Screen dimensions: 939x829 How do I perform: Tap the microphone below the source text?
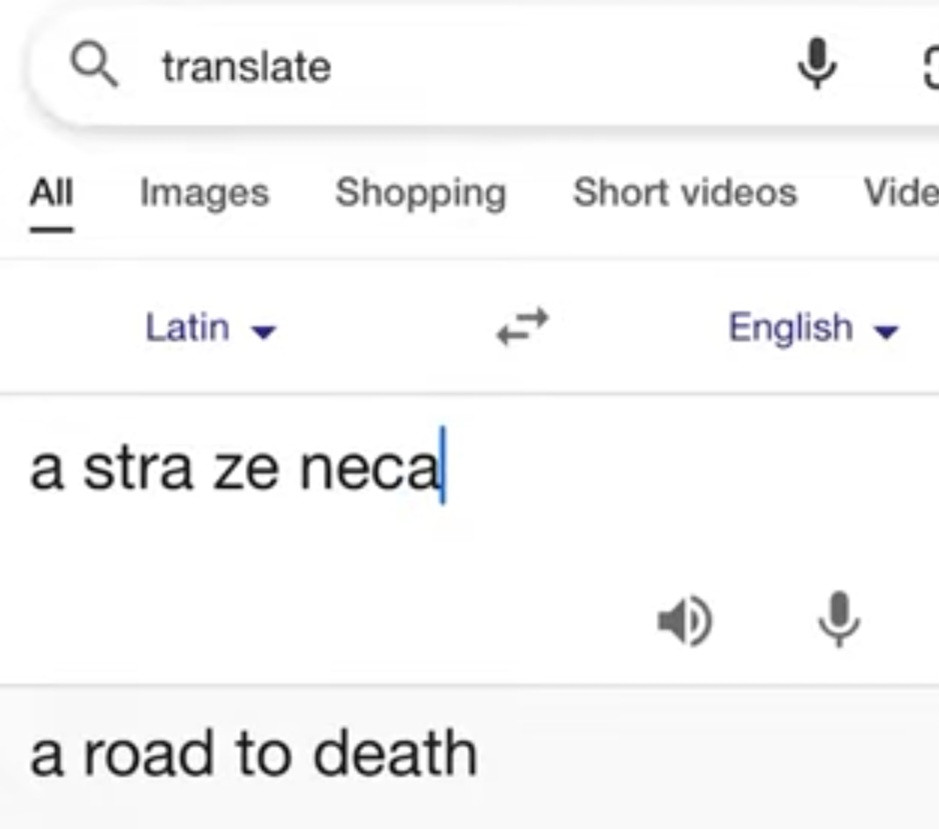(838, 619)
